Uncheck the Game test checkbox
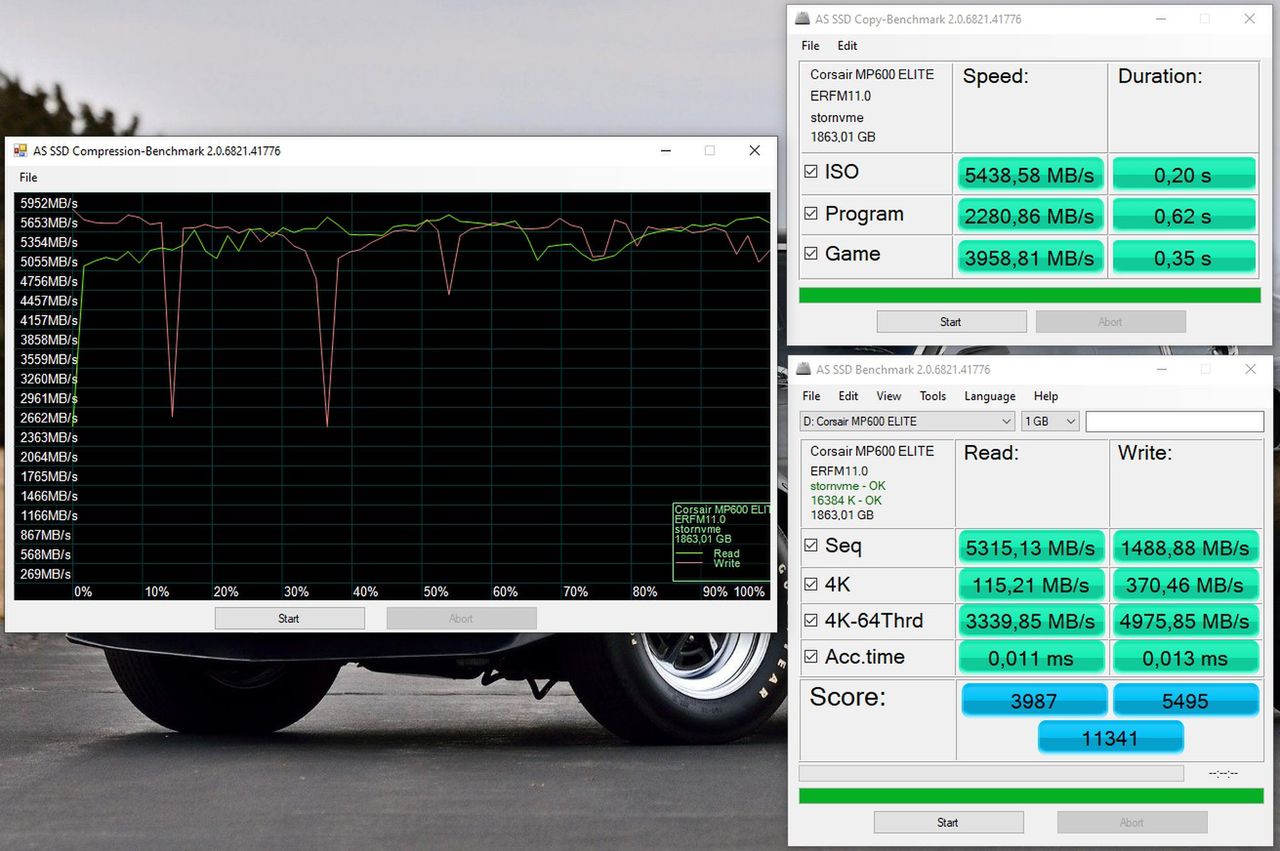This screenshot has width=1280, height=851. (811, 254)
